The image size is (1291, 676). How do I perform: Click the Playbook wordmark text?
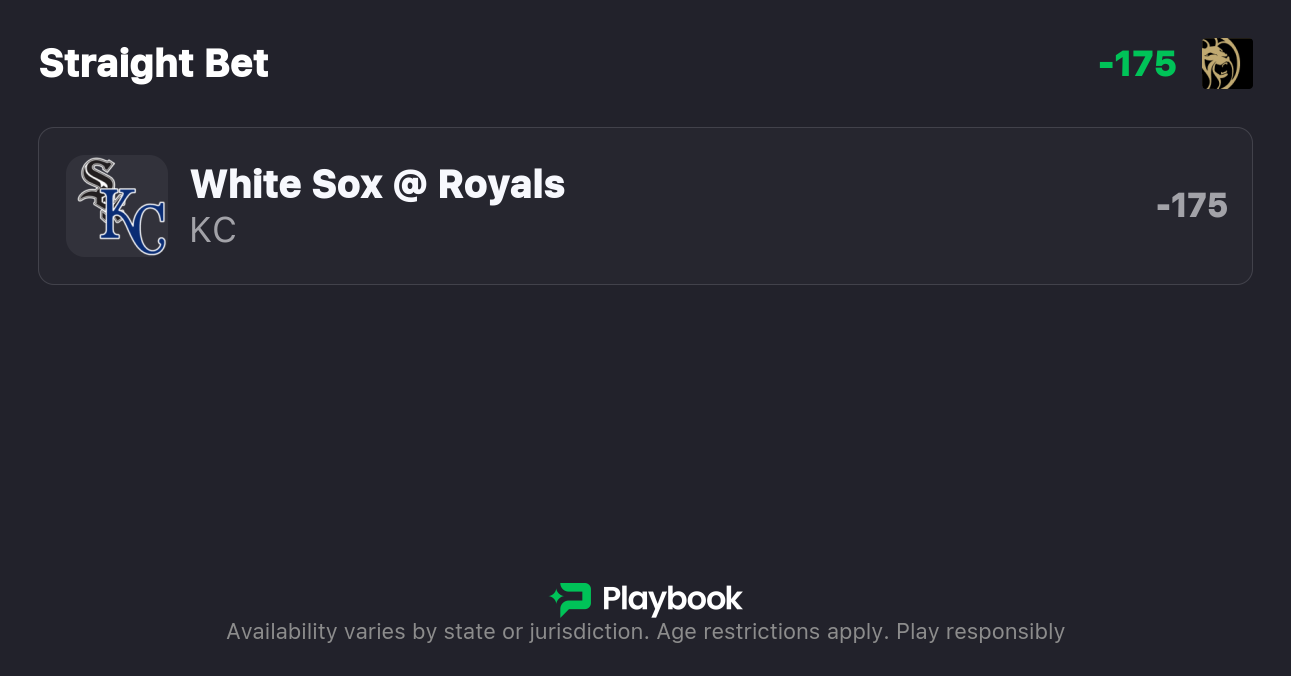[x=672, y=599]
